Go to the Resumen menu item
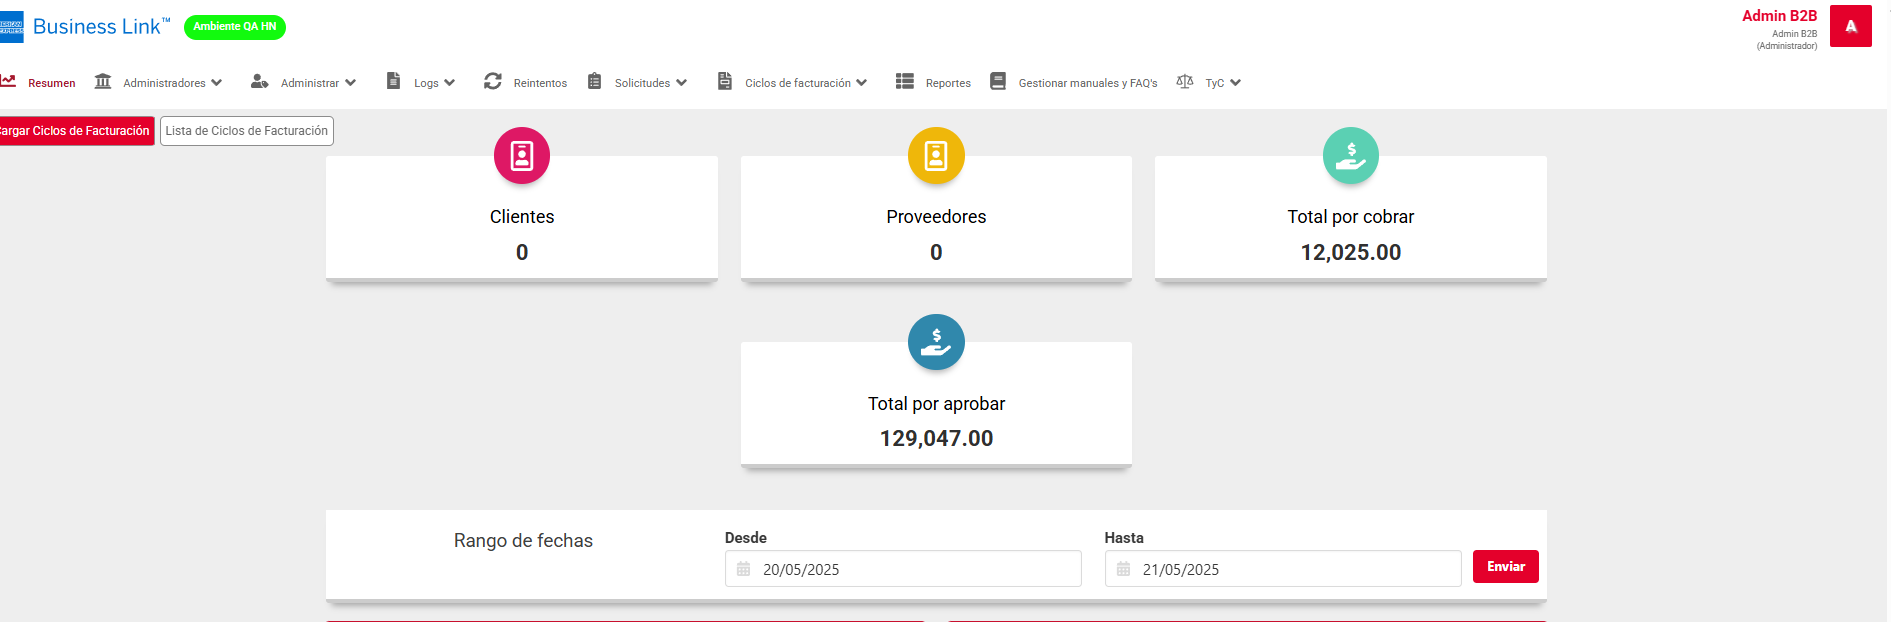The height and width of the screenshot is (622, 1891). pos(51,83)
